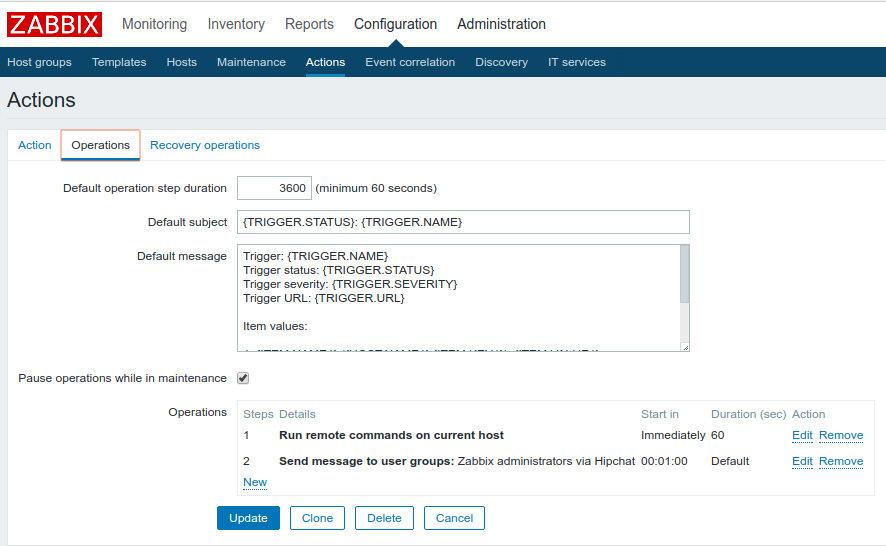Click the 'Actions' page heading
886x546 pixels.
pos(41,100)
